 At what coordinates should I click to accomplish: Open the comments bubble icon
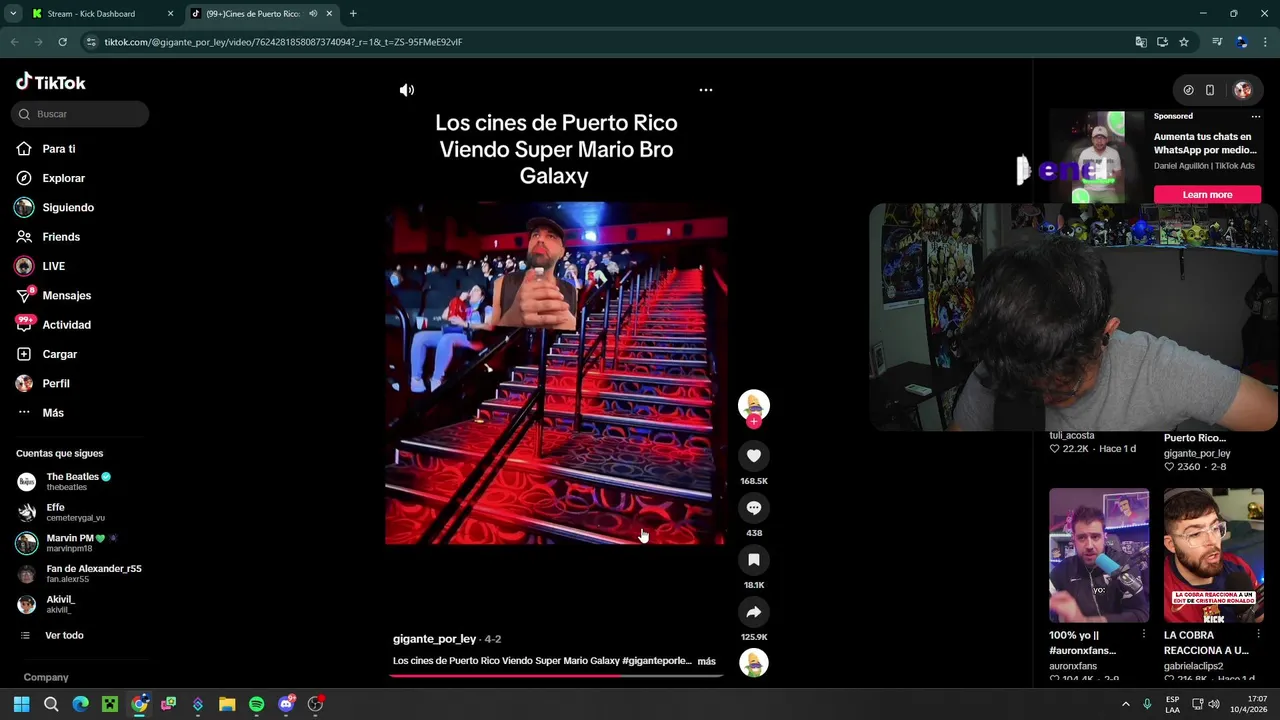[x=754, y=508]
